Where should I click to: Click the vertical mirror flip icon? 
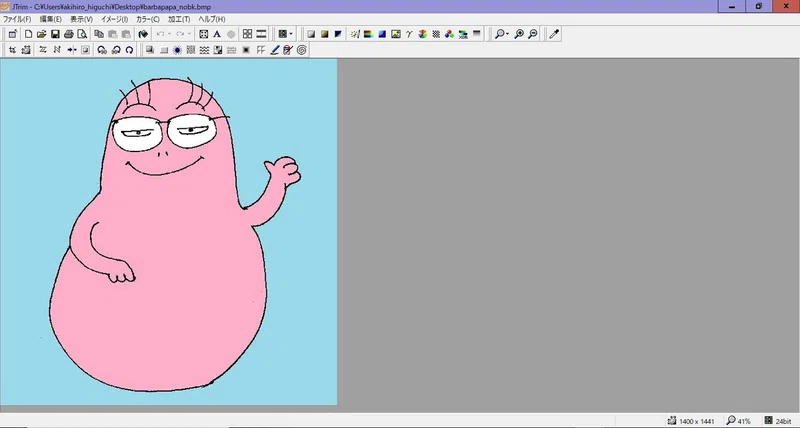pyautogui.click(x=43, y=50)
